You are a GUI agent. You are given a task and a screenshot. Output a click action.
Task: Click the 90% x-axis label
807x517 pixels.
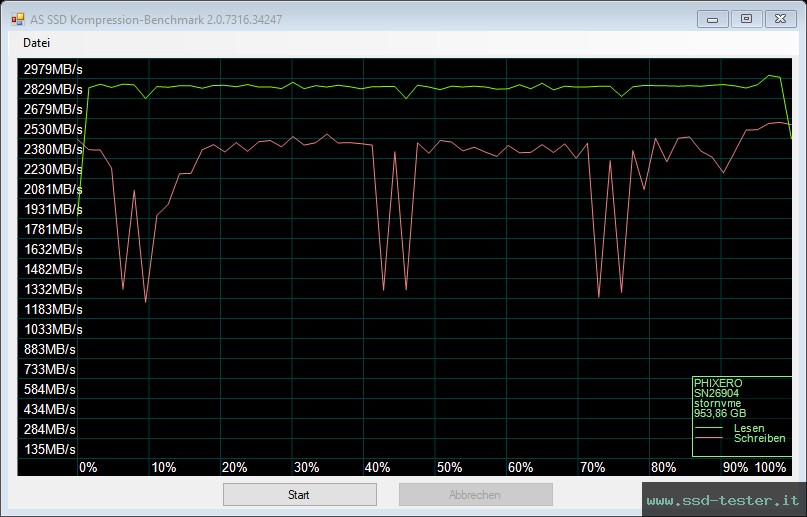point(735,467)
